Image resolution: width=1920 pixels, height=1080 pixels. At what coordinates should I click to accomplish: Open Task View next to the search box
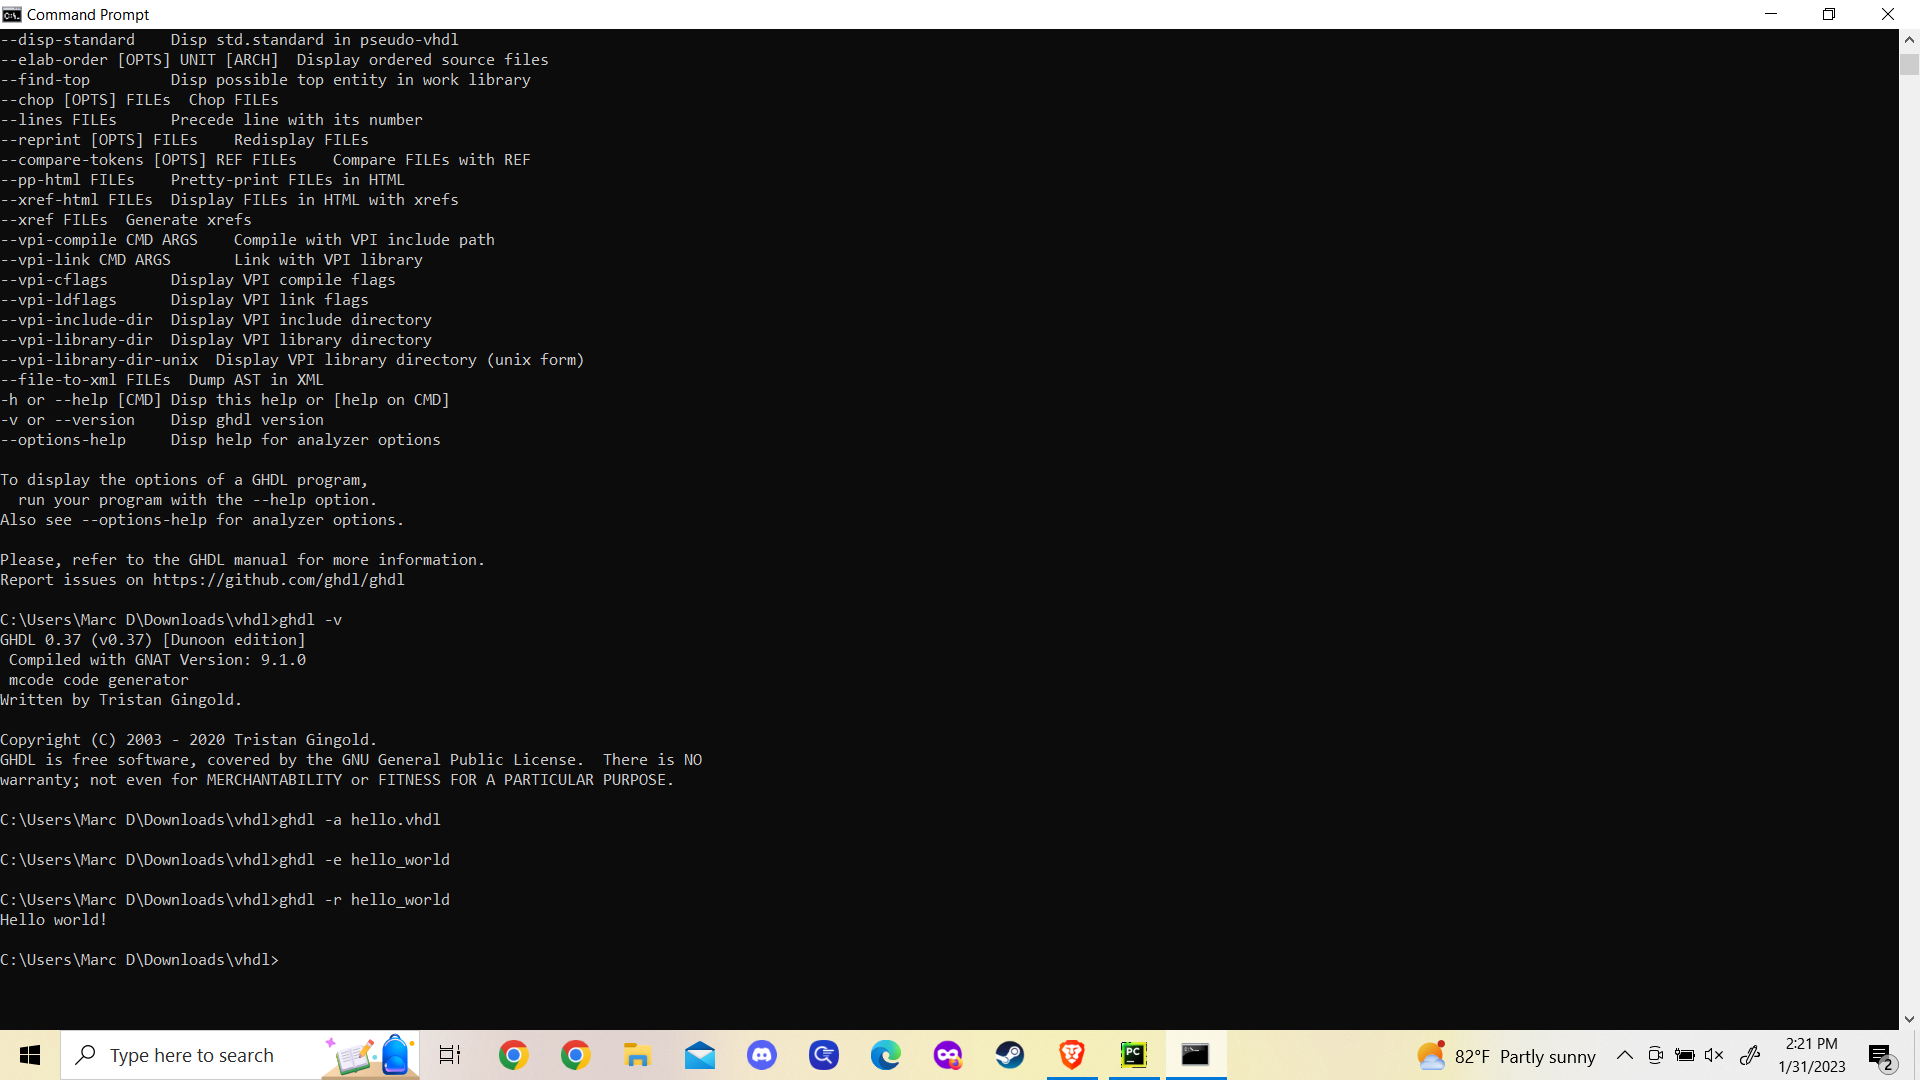pyautogui.click(x=450, y=1055)
